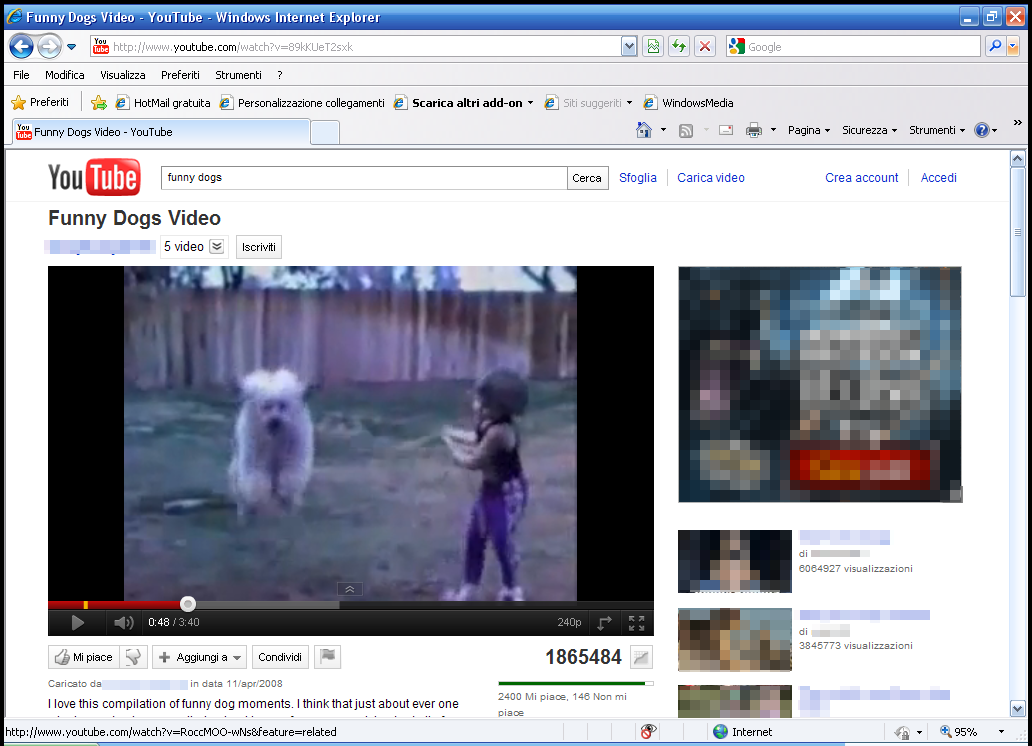Image resolution: width=1032 pixels, height=746 pixels.
Task: Toggle the expand player size icon
Action: [x=605, y=622]
